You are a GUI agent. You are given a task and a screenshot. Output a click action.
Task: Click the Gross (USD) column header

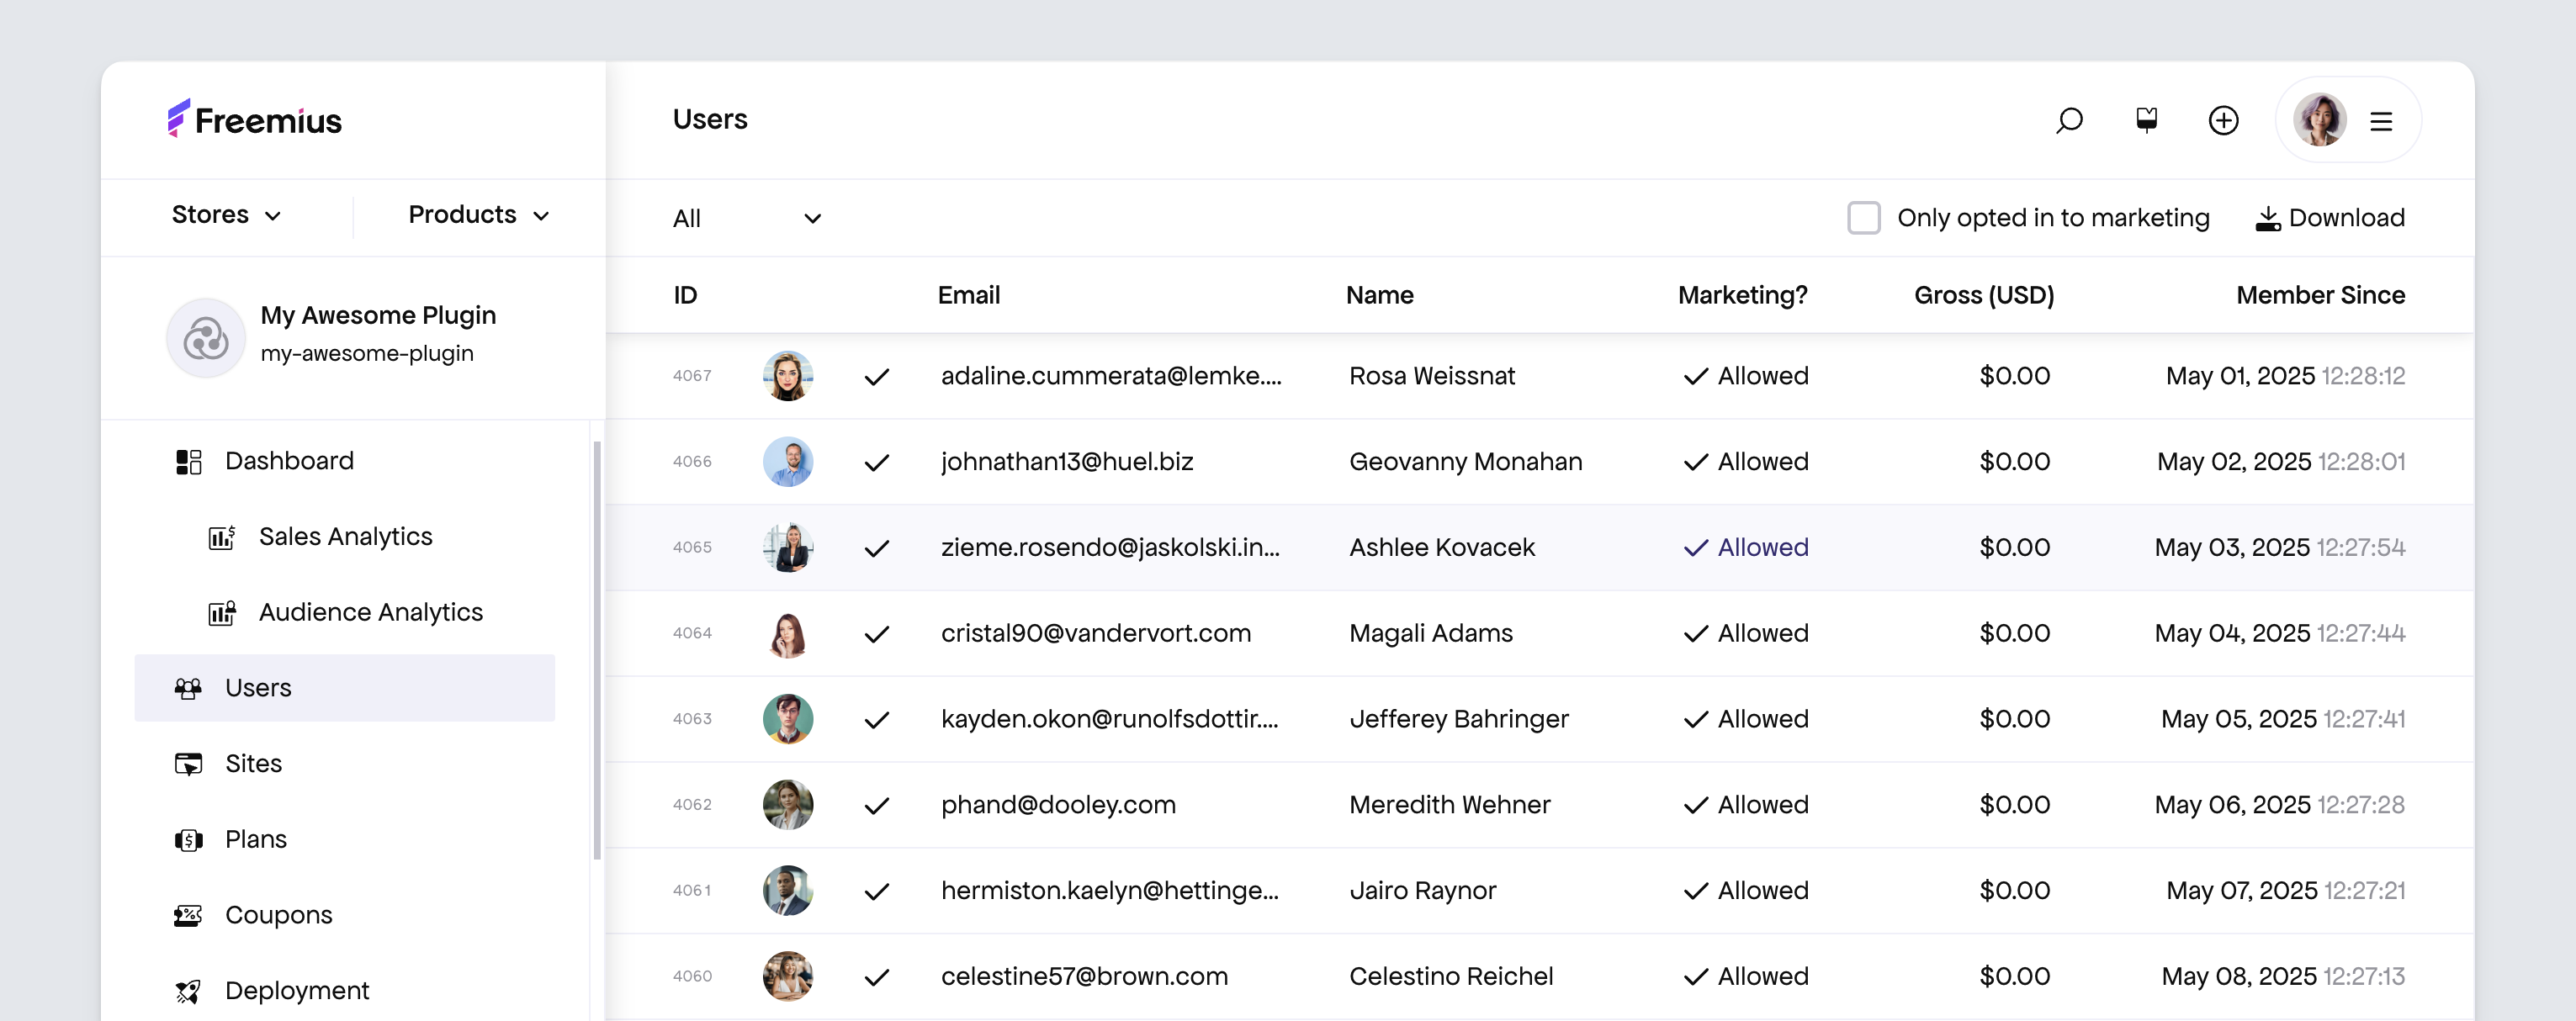click(1984, 295)
